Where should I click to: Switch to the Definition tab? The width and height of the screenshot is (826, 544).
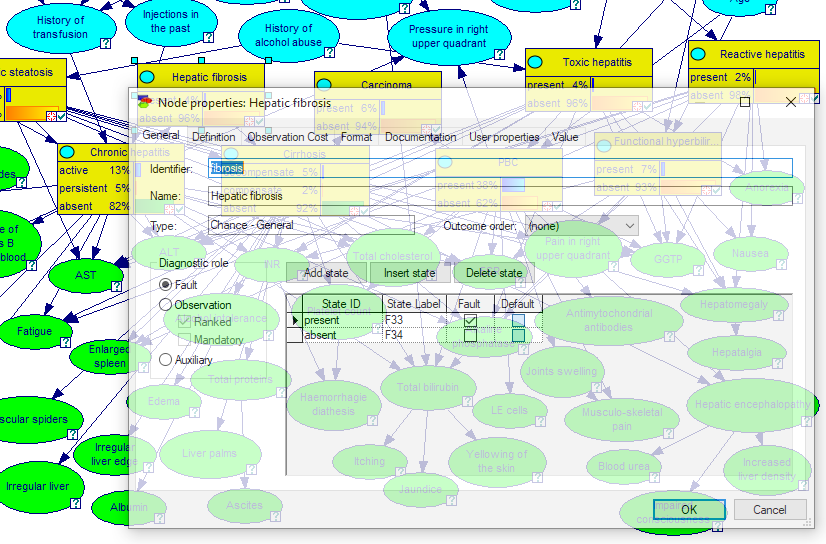(213, 137)
